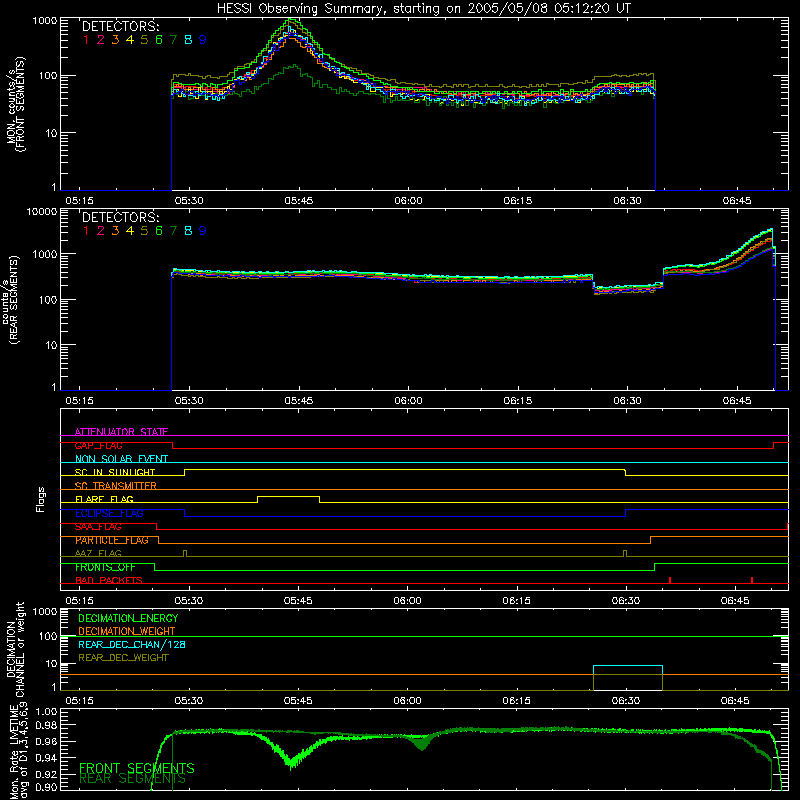
Task: Click the DECIMATION_ENERGY legend label
Action: coord(128,618)
